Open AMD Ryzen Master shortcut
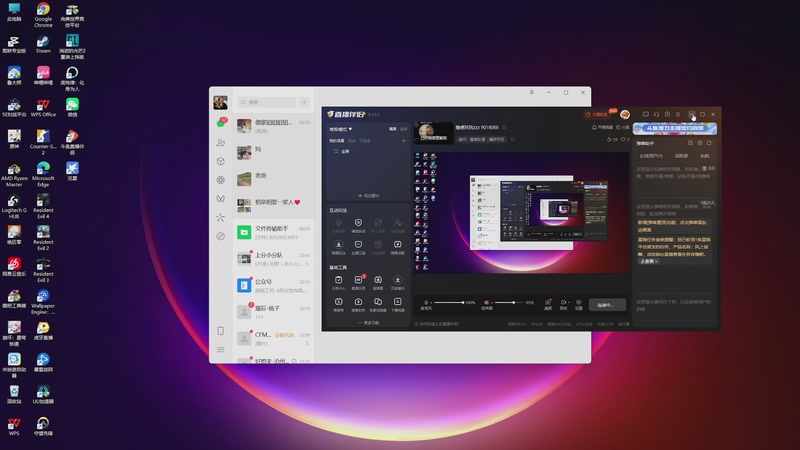Viewport: 800px width, 450px height. [14, 173]
